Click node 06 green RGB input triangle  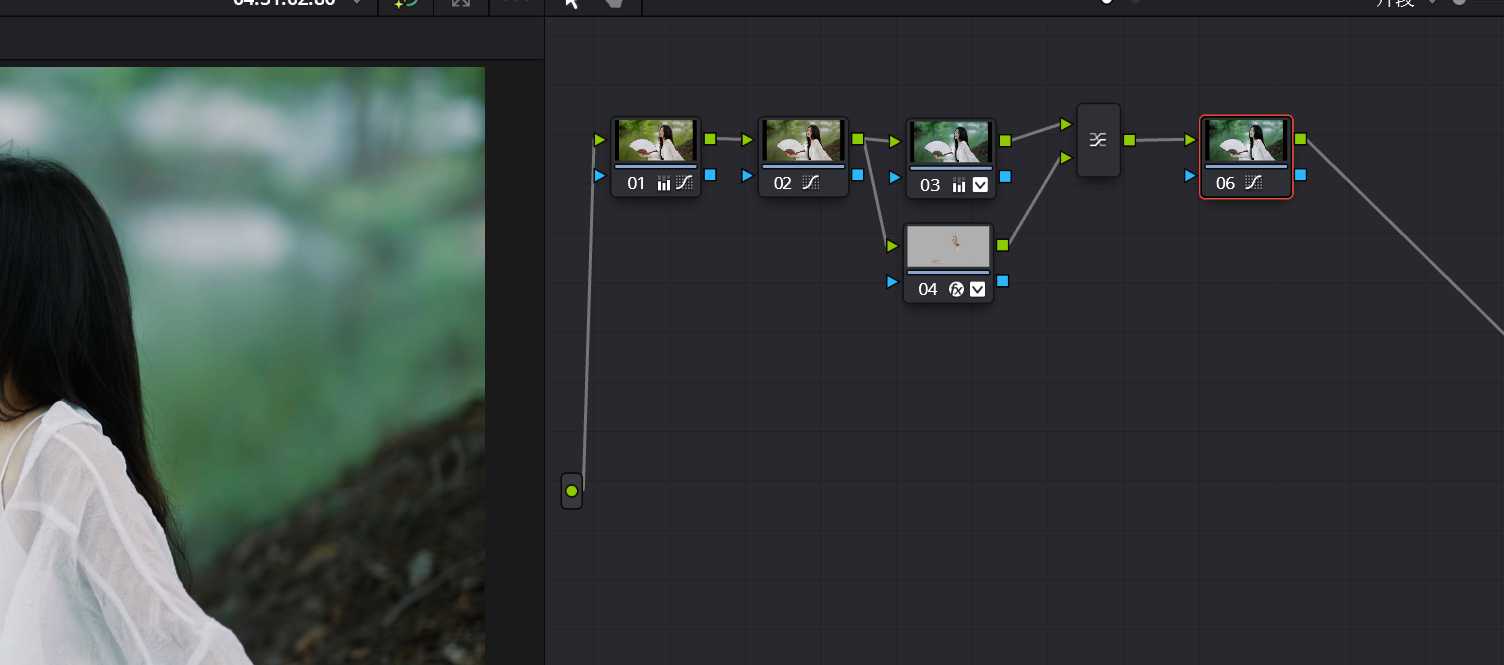tap(1190, 140)
